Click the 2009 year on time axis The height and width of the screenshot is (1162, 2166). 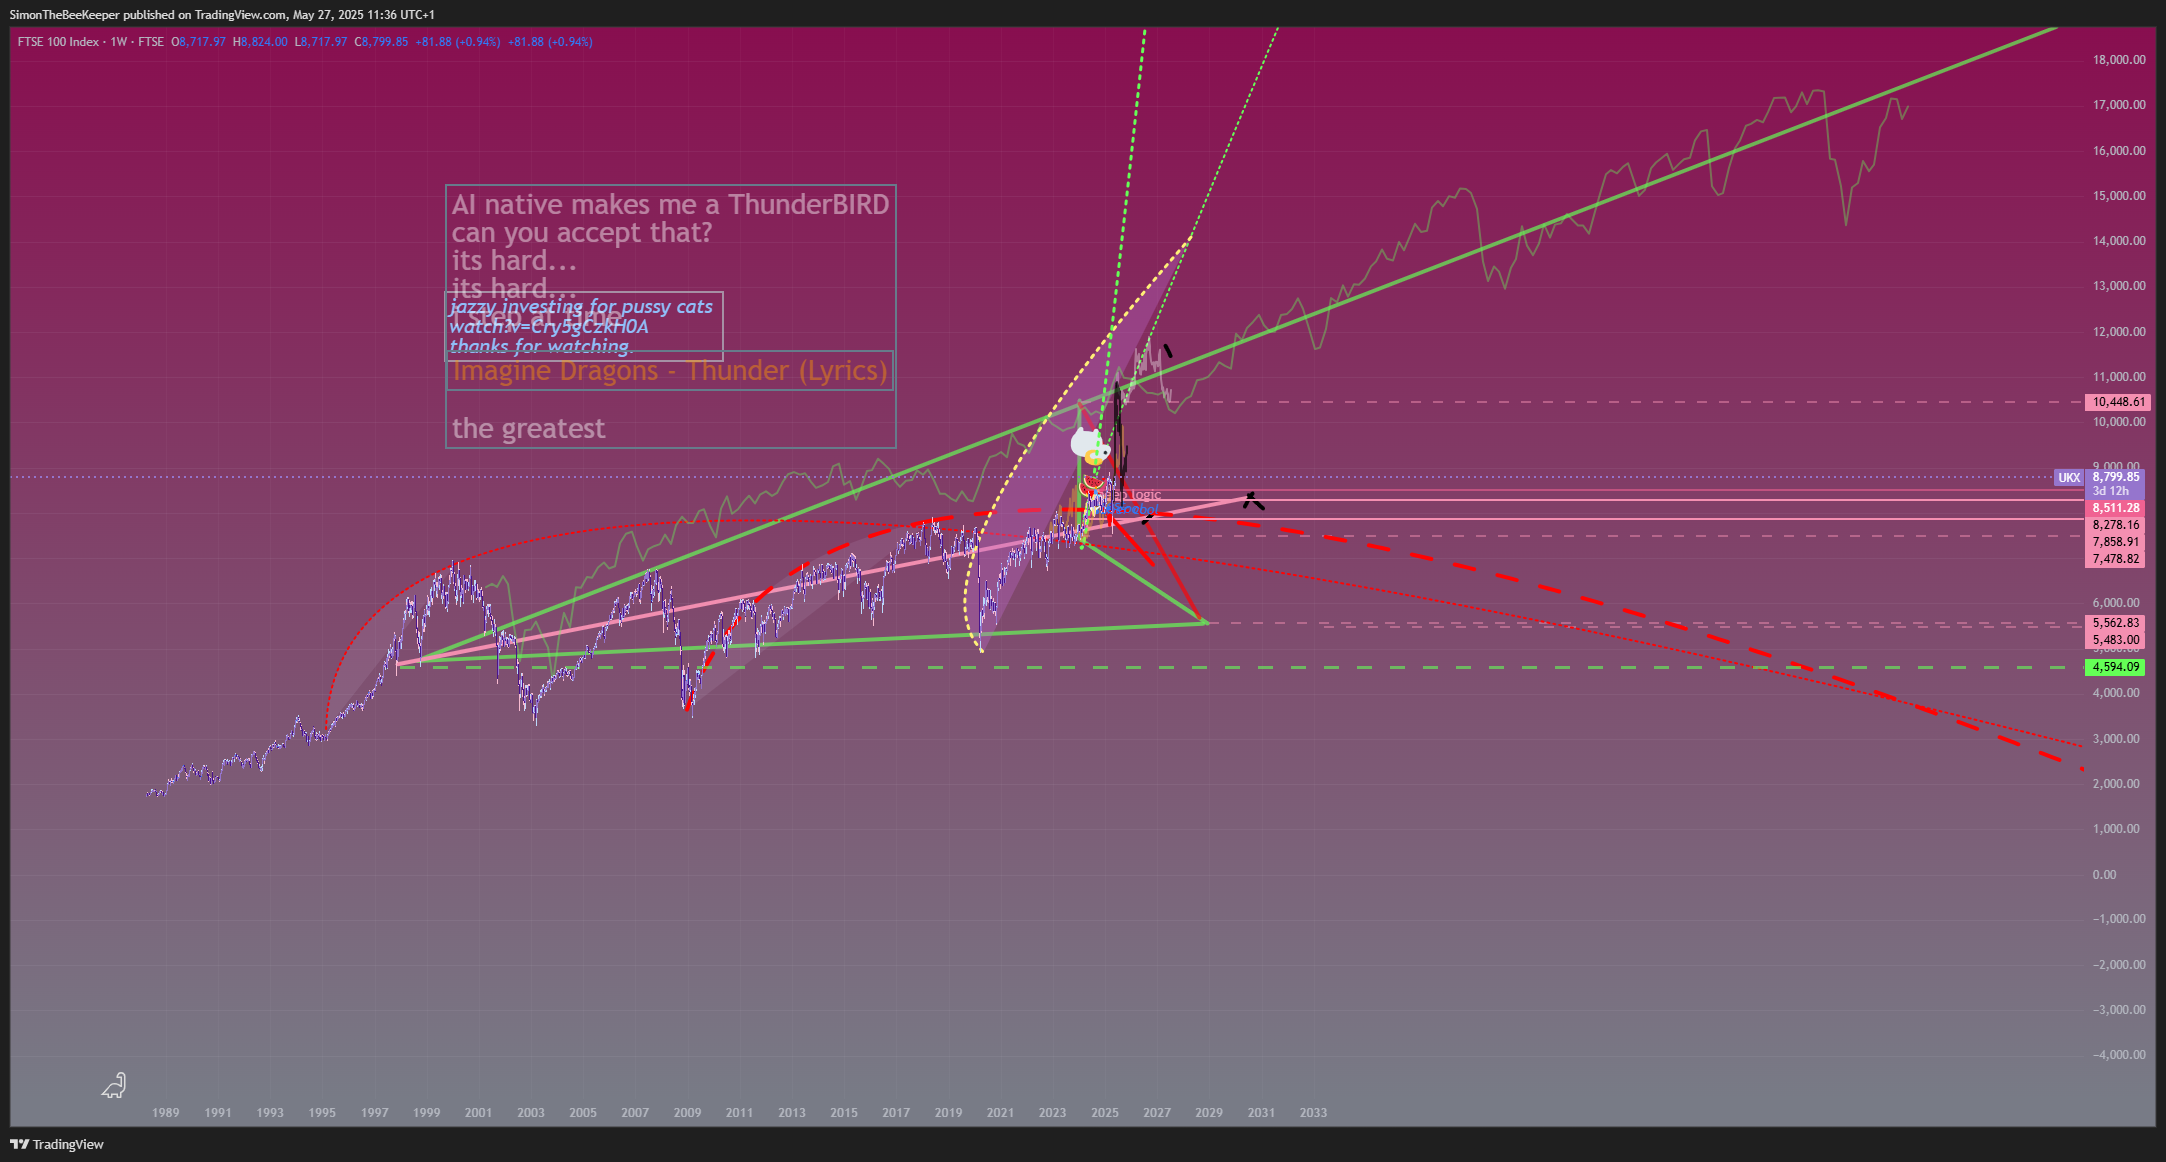tap(688, 1113)
